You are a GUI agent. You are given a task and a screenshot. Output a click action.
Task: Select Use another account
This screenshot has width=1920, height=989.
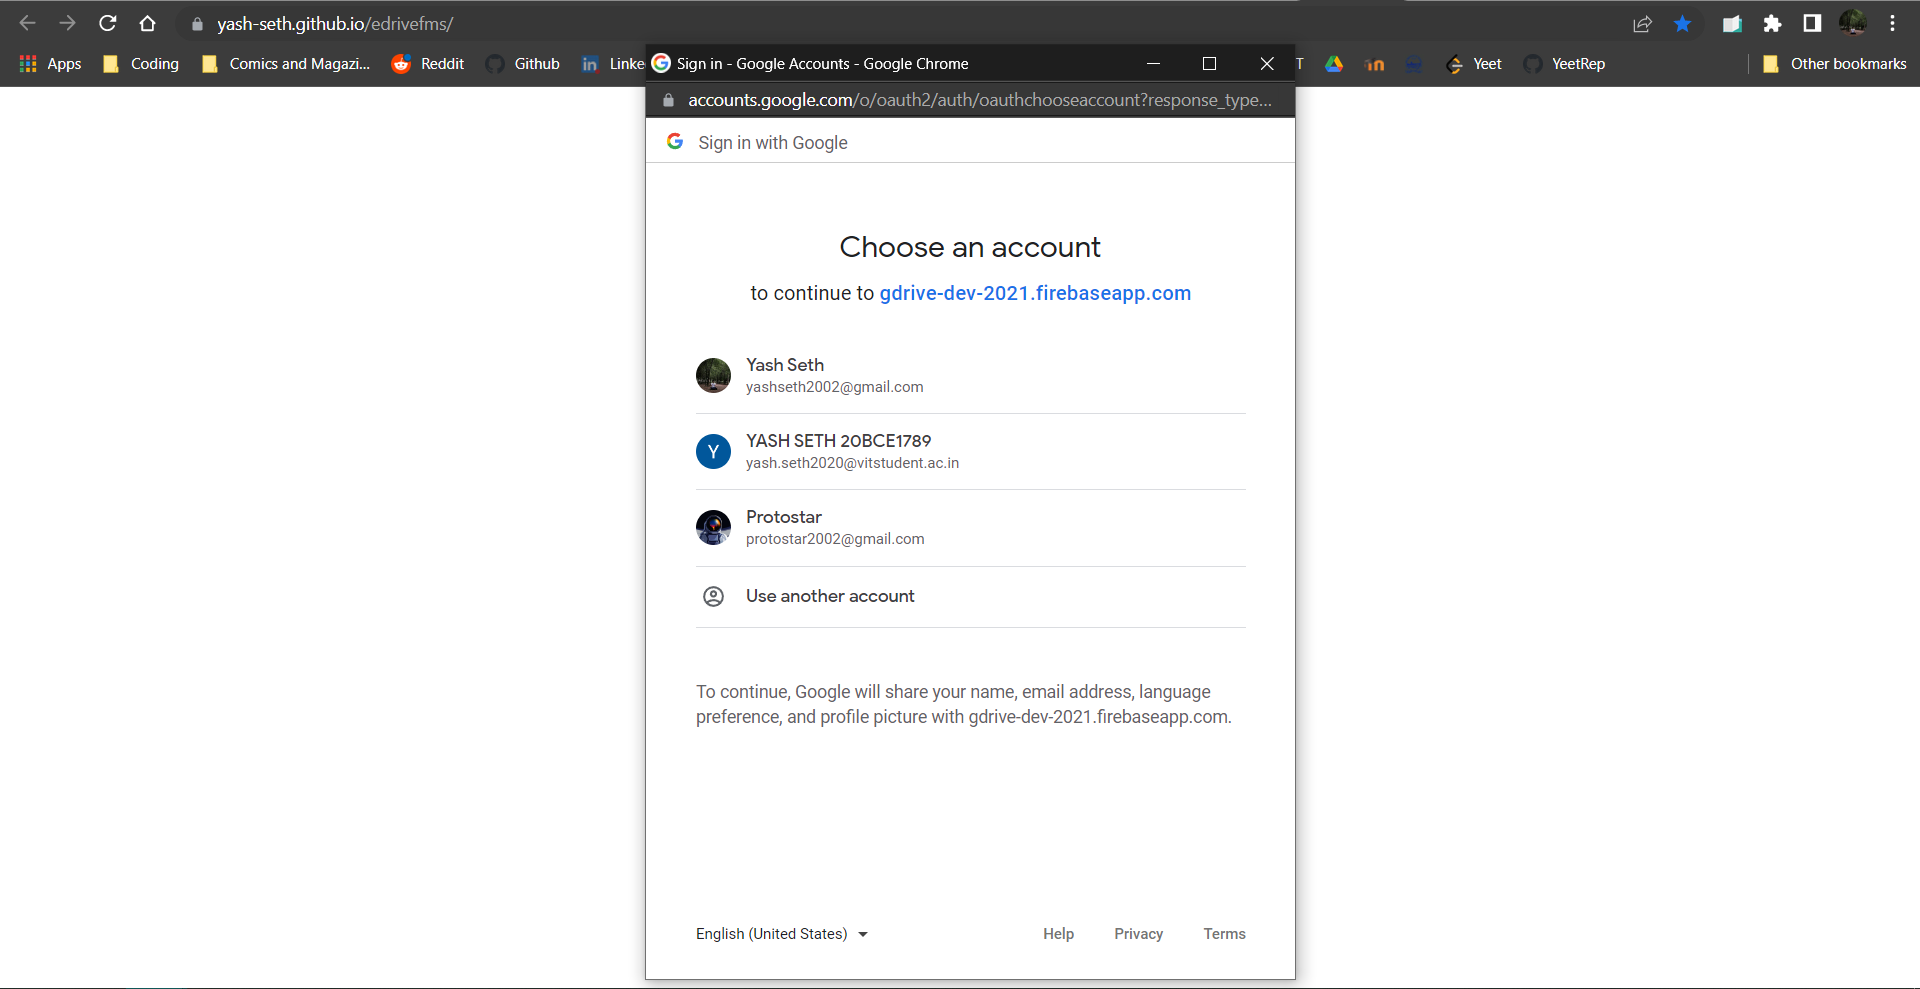971,596
